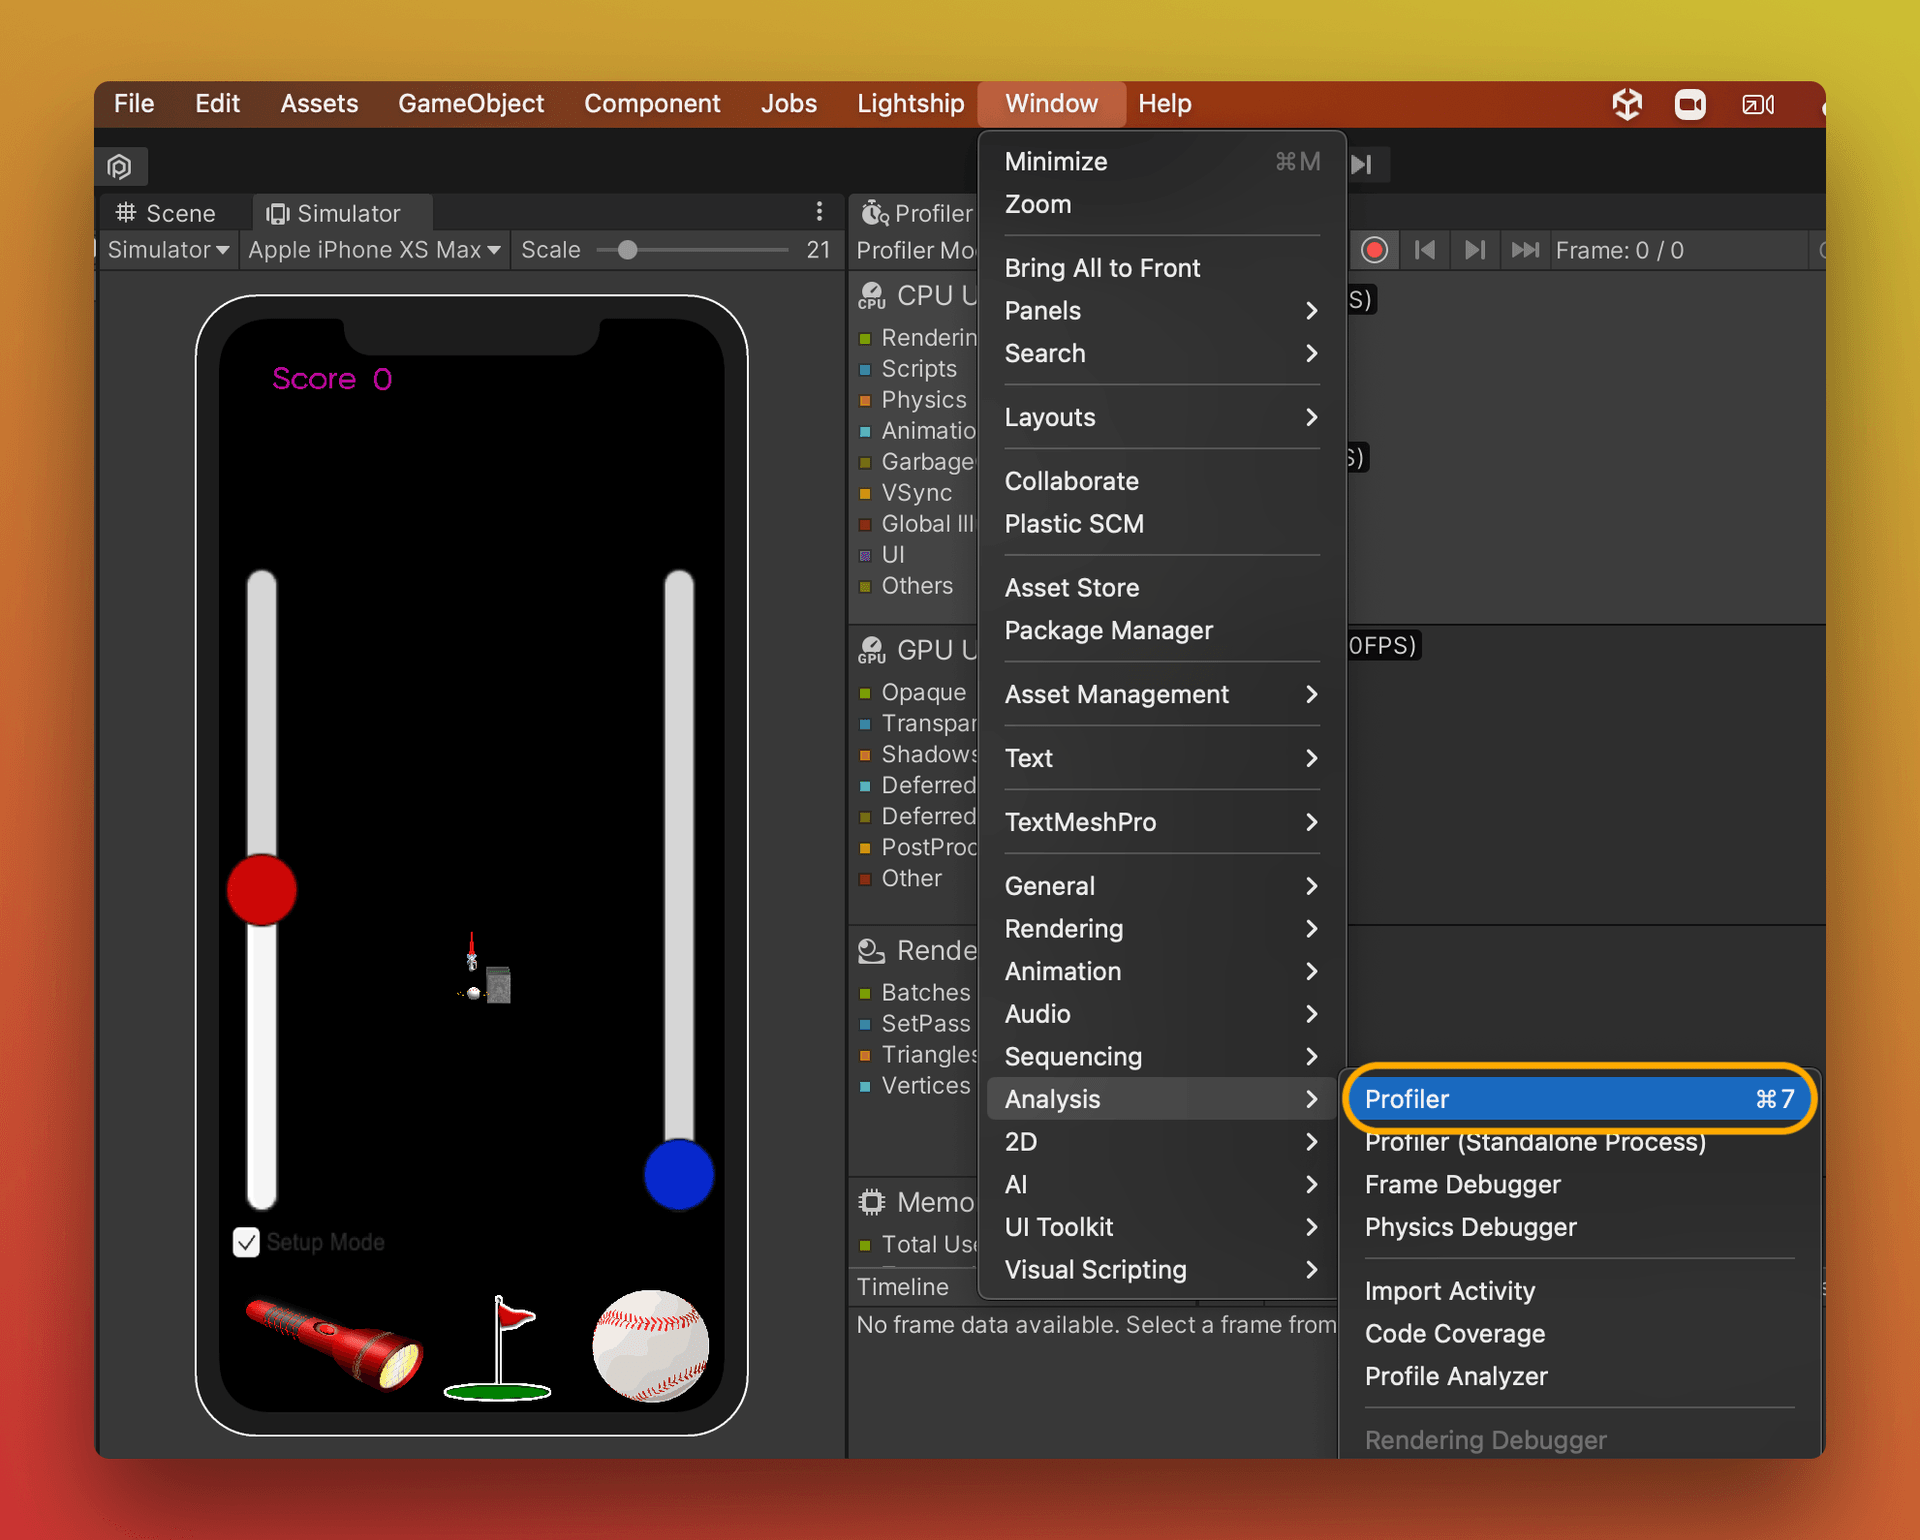Open the Simulator panel three-dot menu
The width and height of the screenshot is (1920, 1540).
[819, 211]
